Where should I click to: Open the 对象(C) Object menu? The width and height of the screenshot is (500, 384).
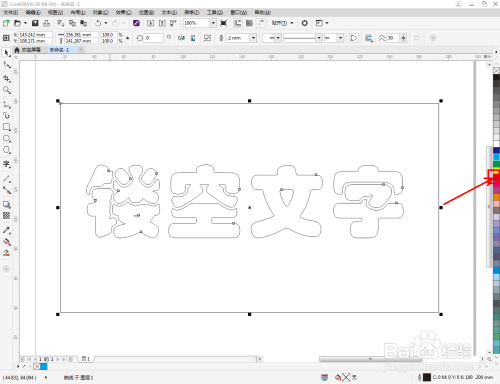(100, 12)
